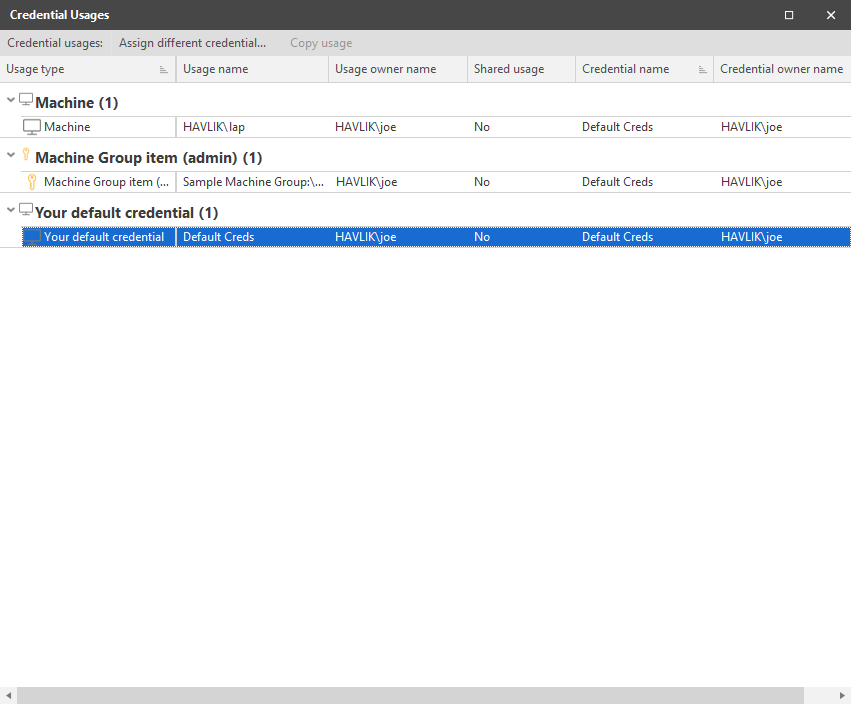851x704 pixels.
Task: Click the icon in selected Your default credential row
Action: click(x=32, y=237)
